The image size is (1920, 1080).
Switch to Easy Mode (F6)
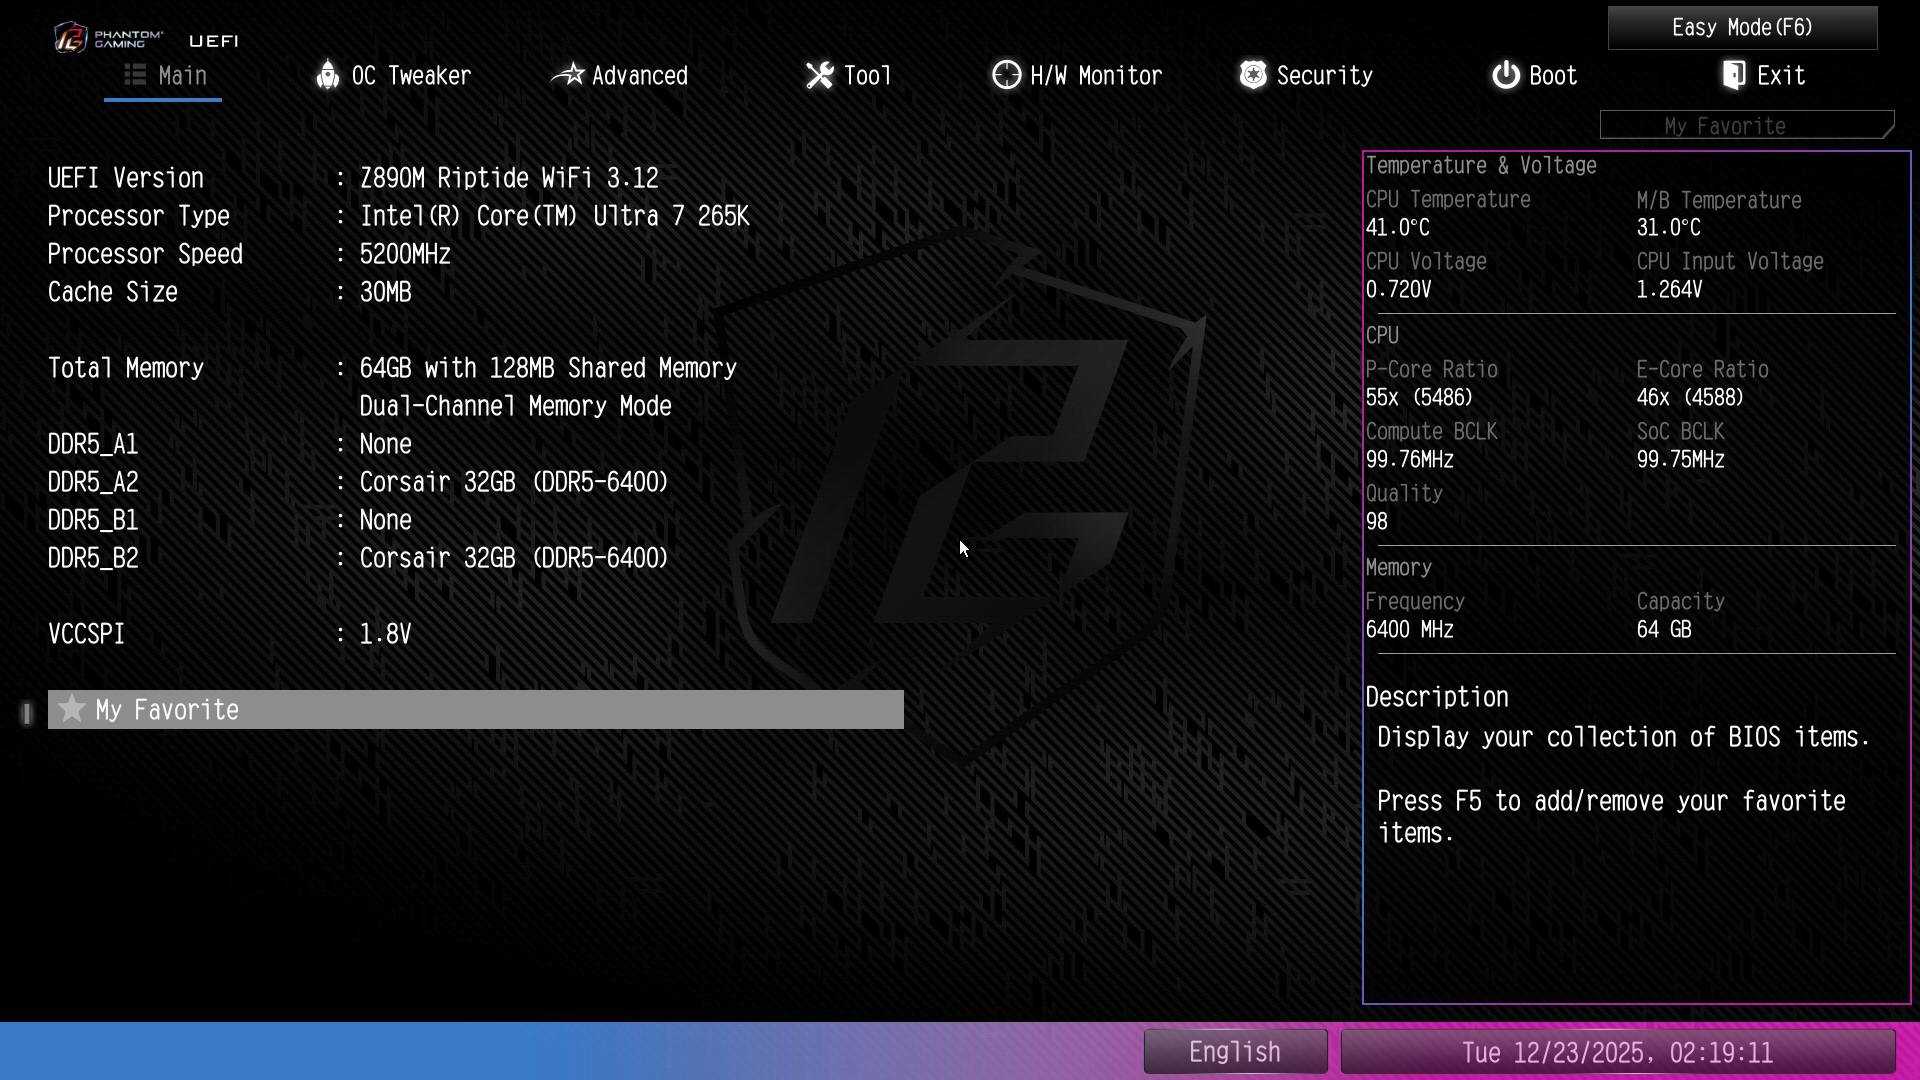[1742, 28]
